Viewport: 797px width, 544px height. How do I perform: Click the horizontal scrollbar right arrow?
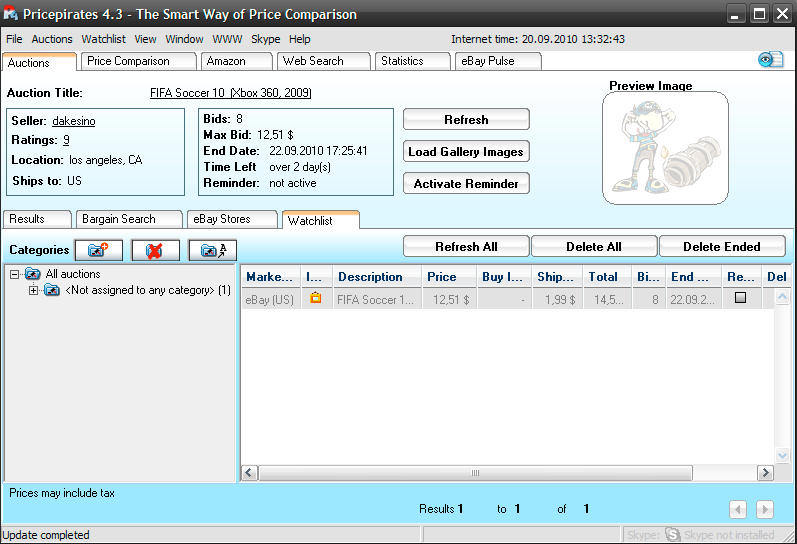click(764, 473)
